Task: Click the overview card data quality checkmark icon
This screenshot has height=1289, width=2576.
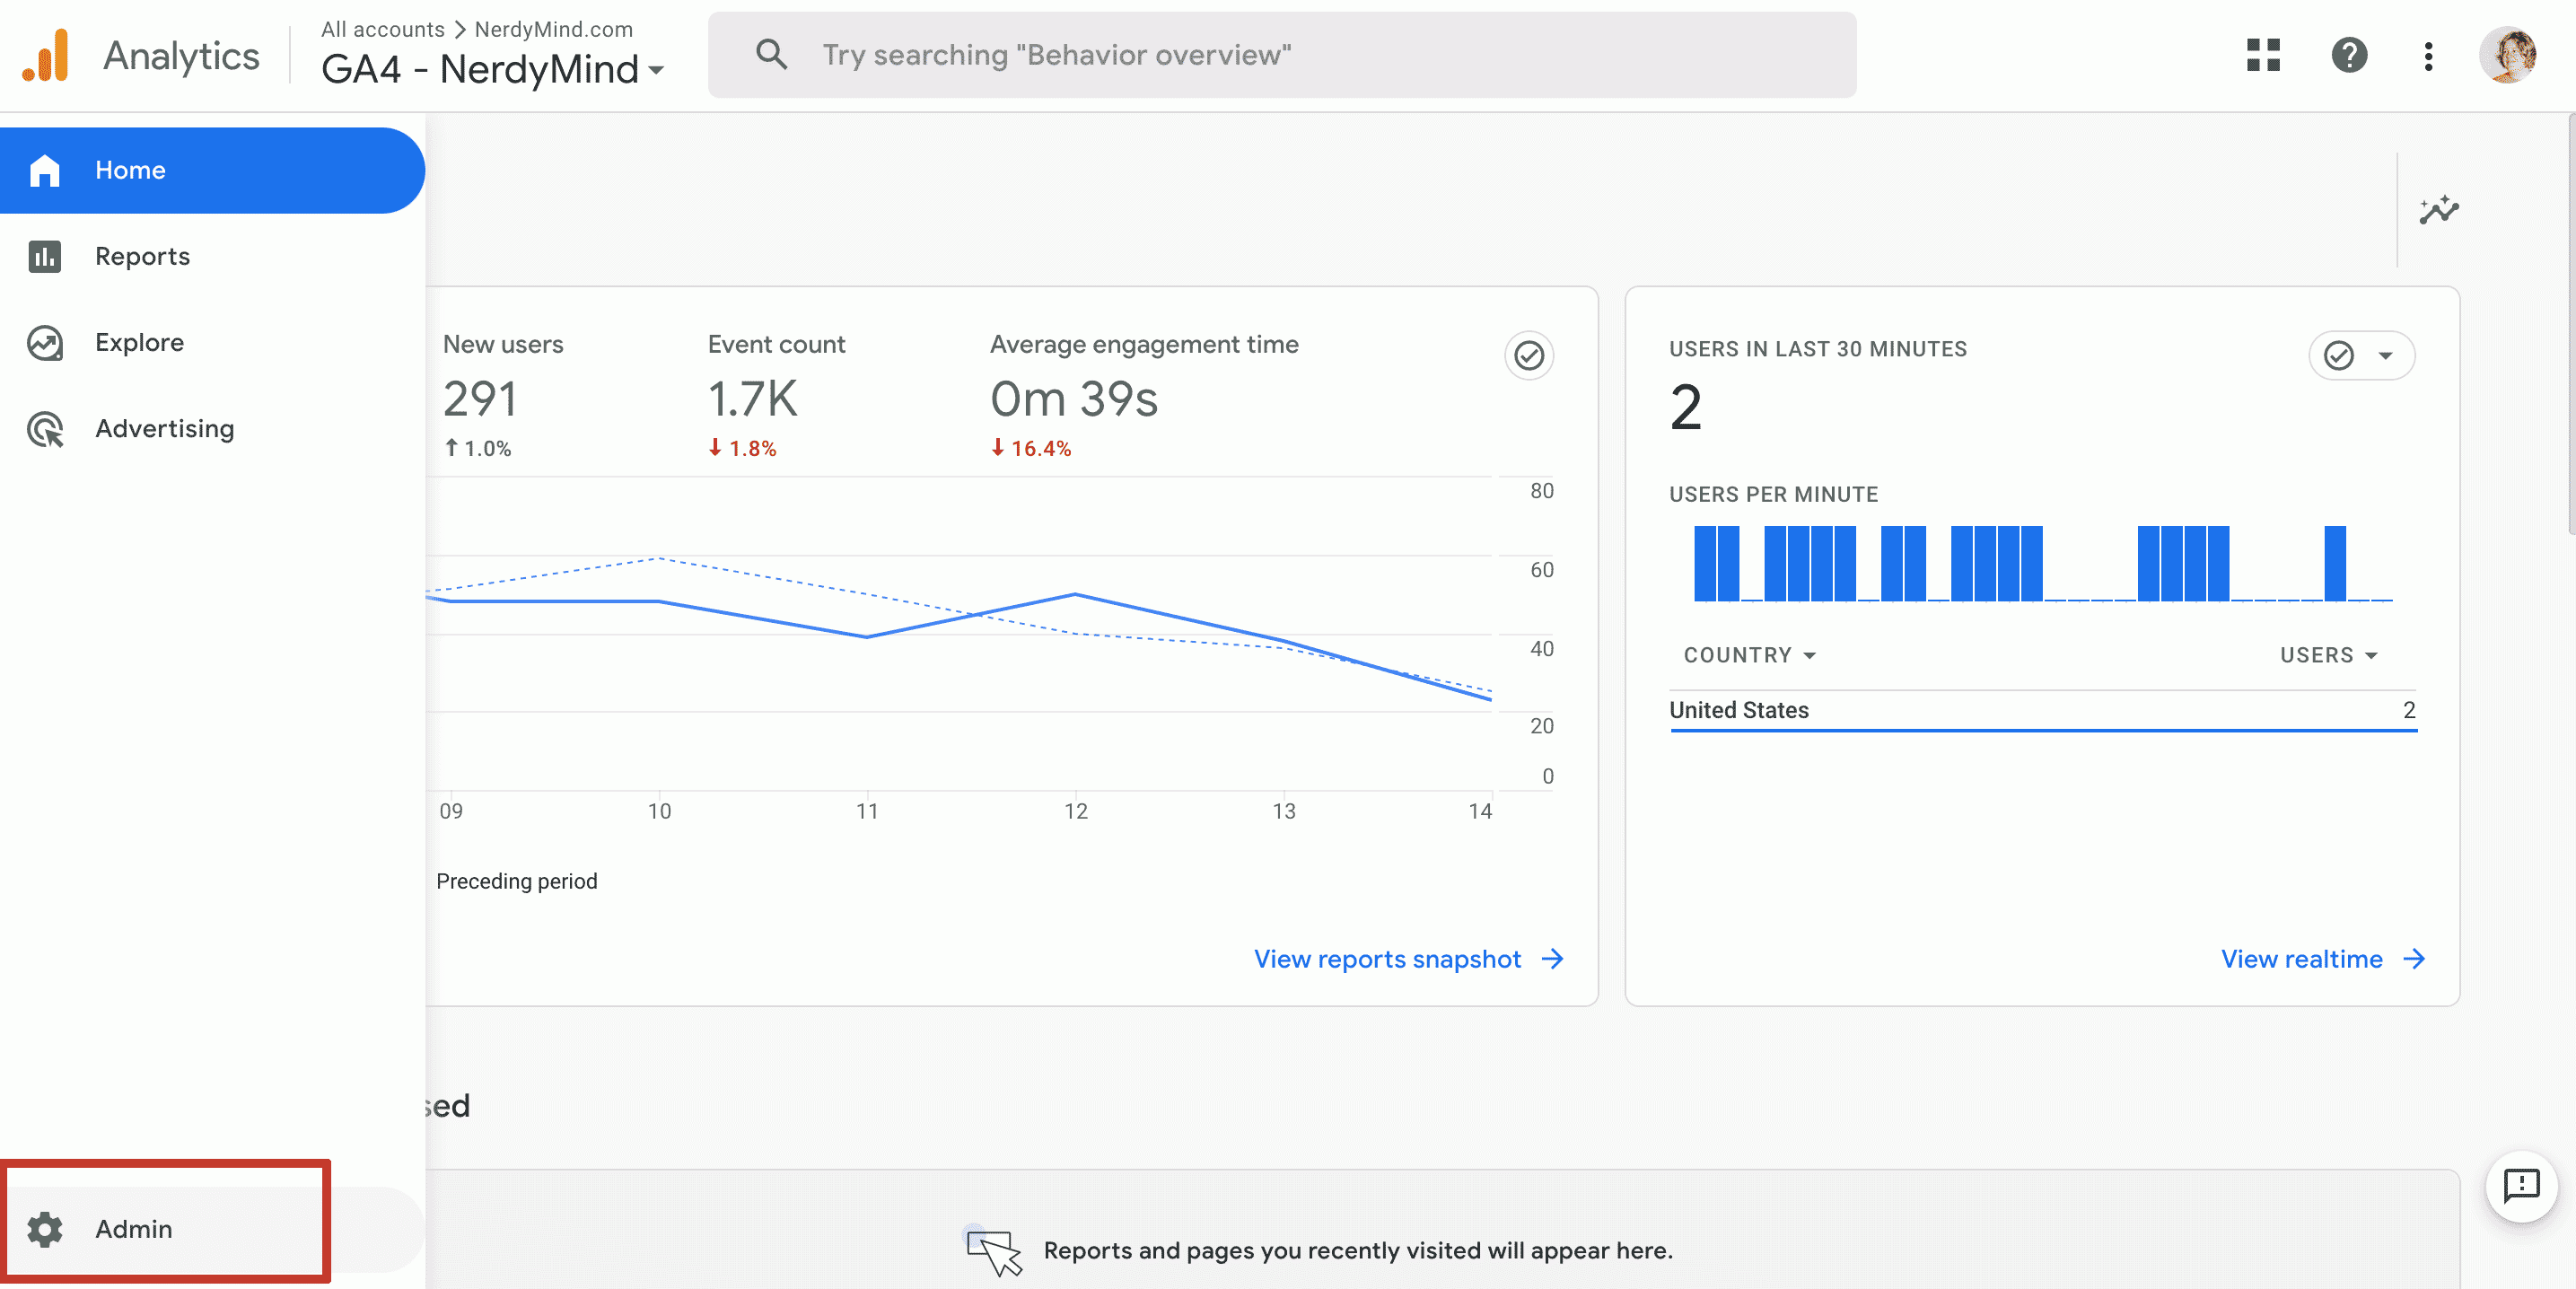Action: [1529, 356]
